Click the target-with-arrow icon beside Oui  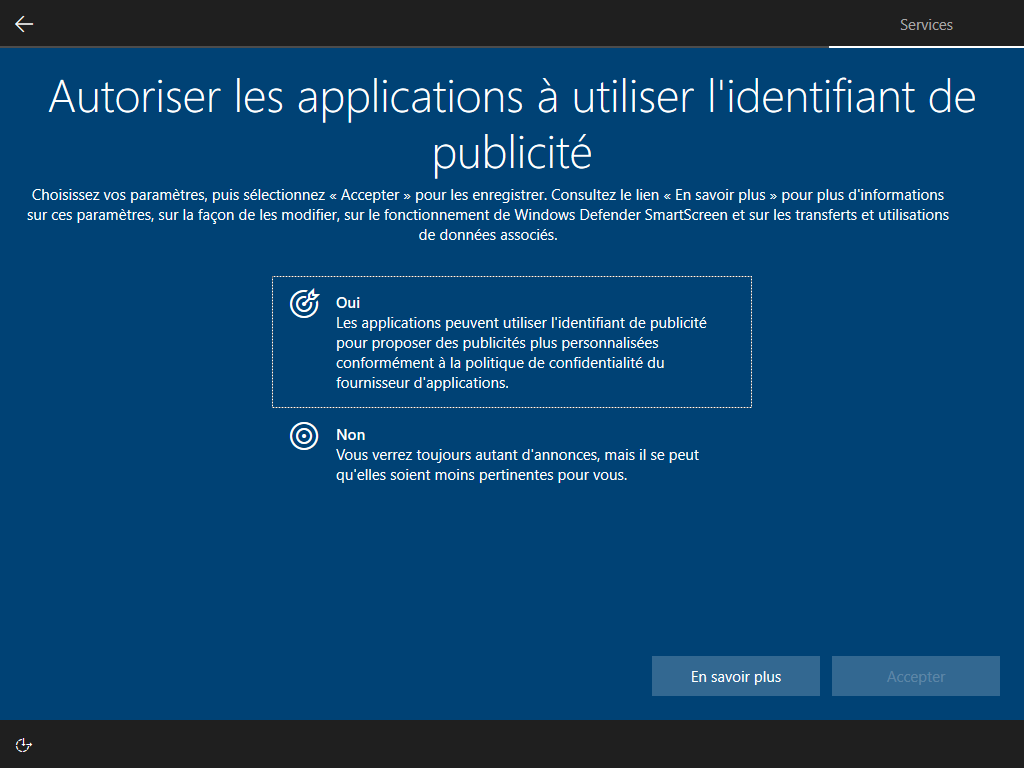coord(304,303)
